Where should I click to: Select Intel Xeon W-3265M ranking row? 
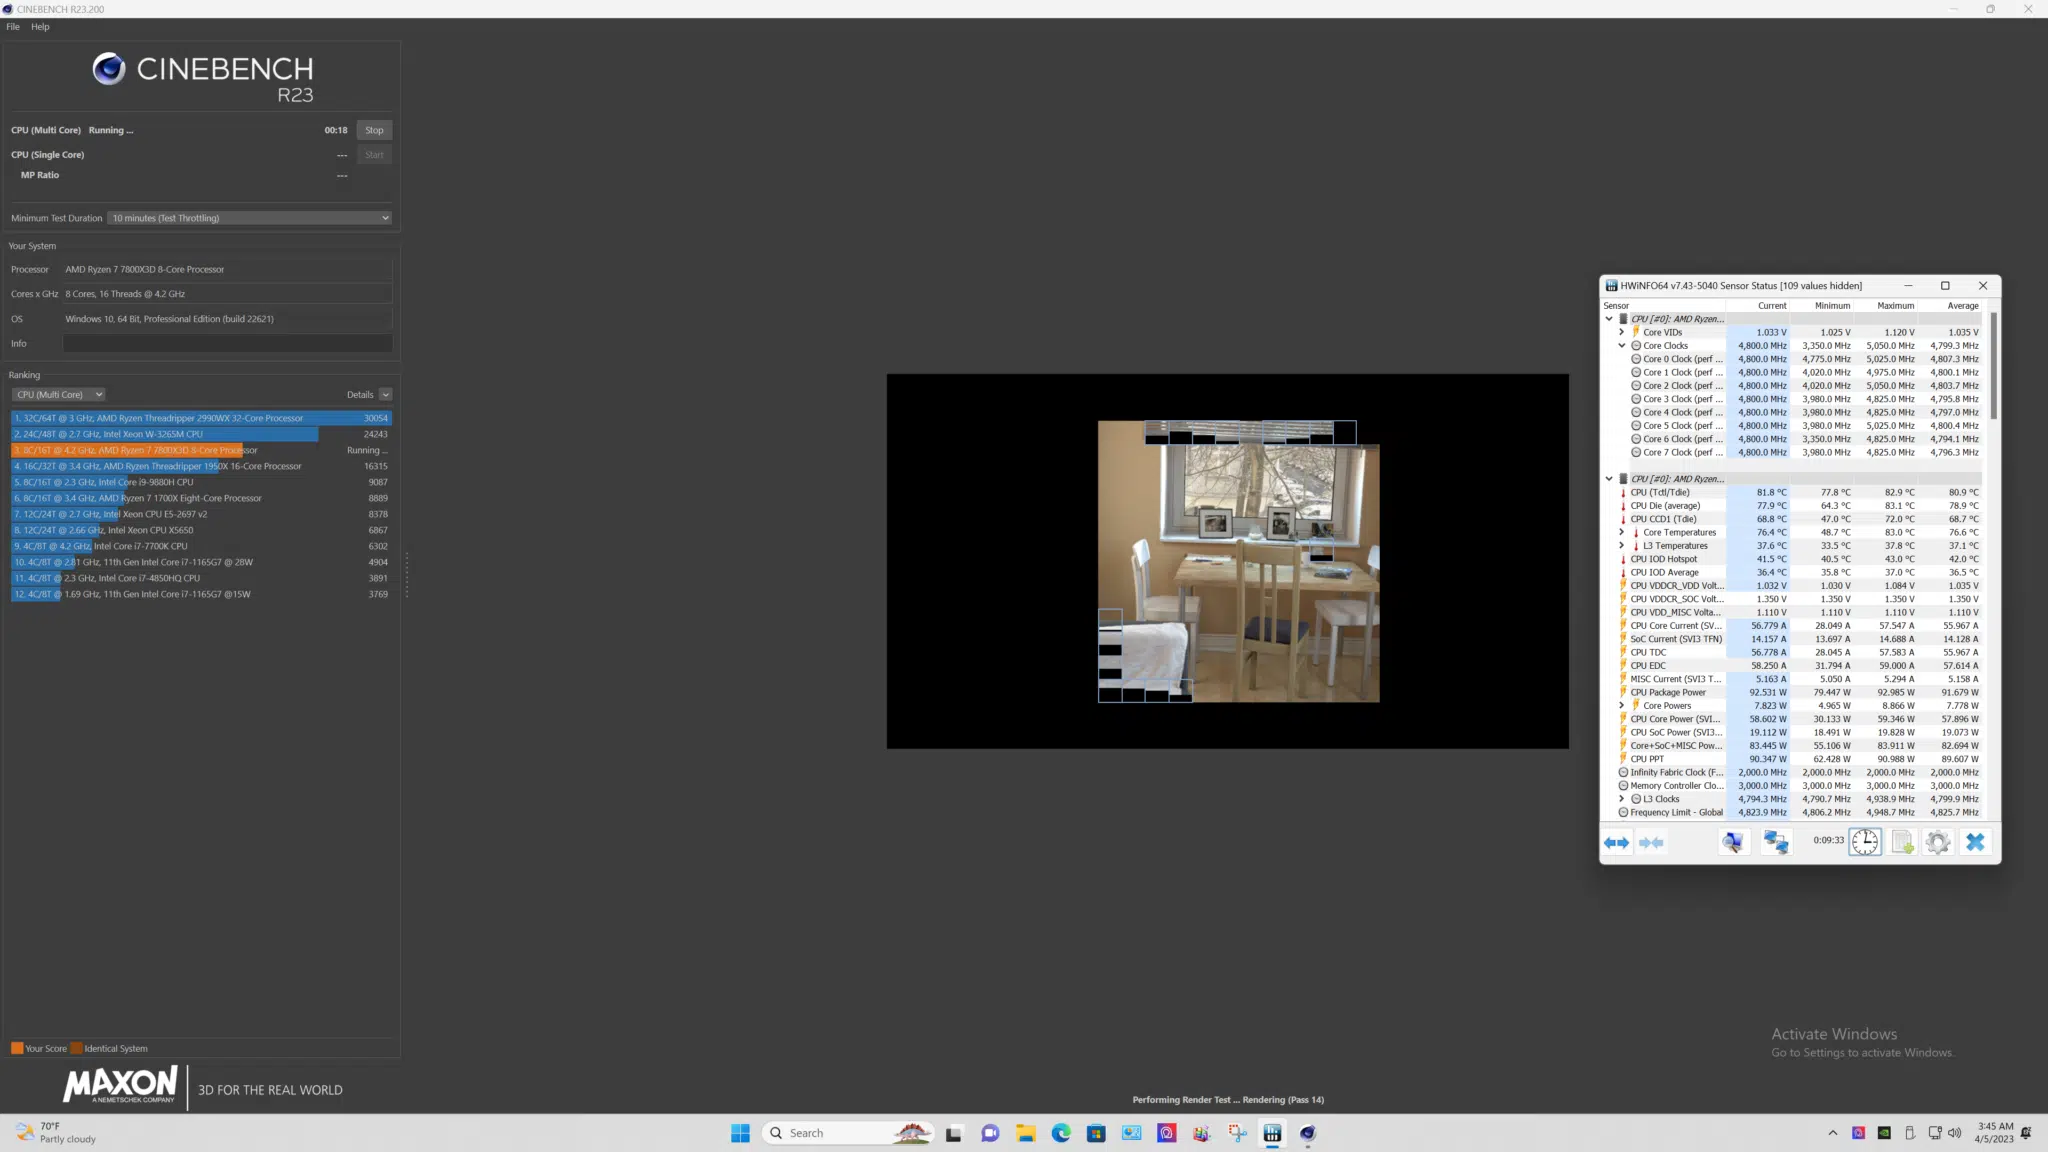[201, 434]
